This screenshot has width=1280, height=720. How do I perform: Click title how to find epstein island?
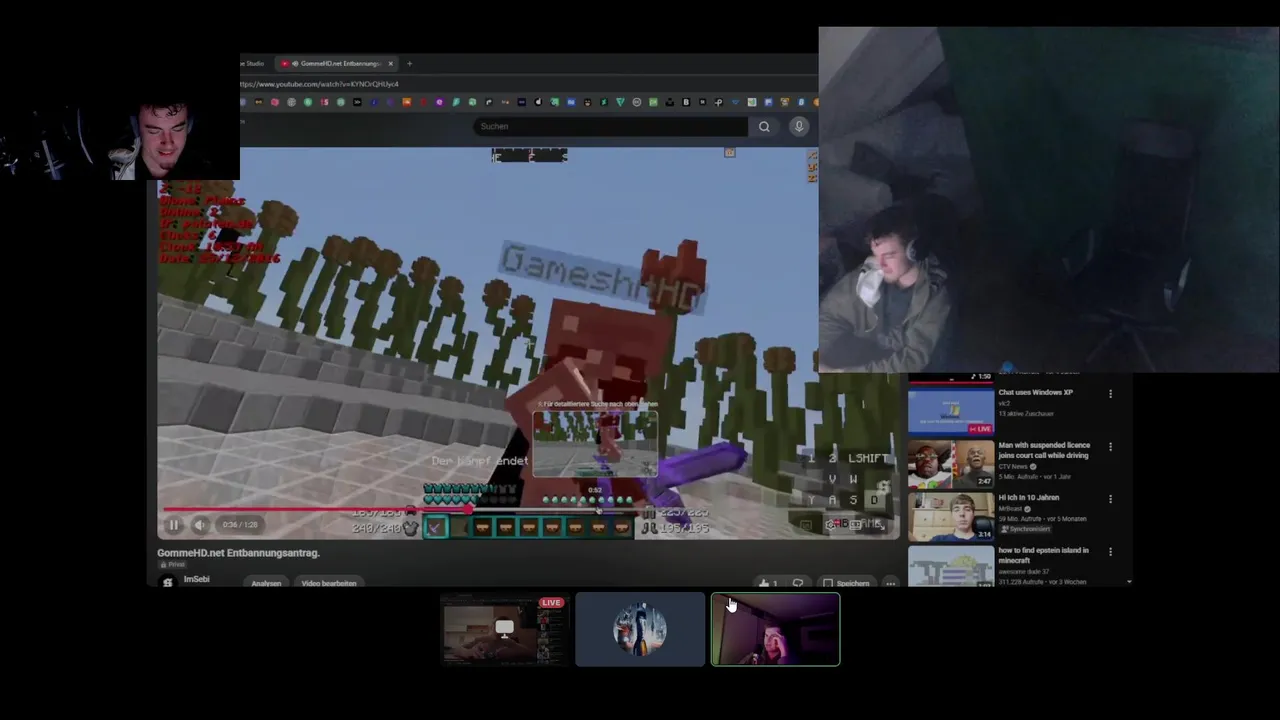point(1043,554)
